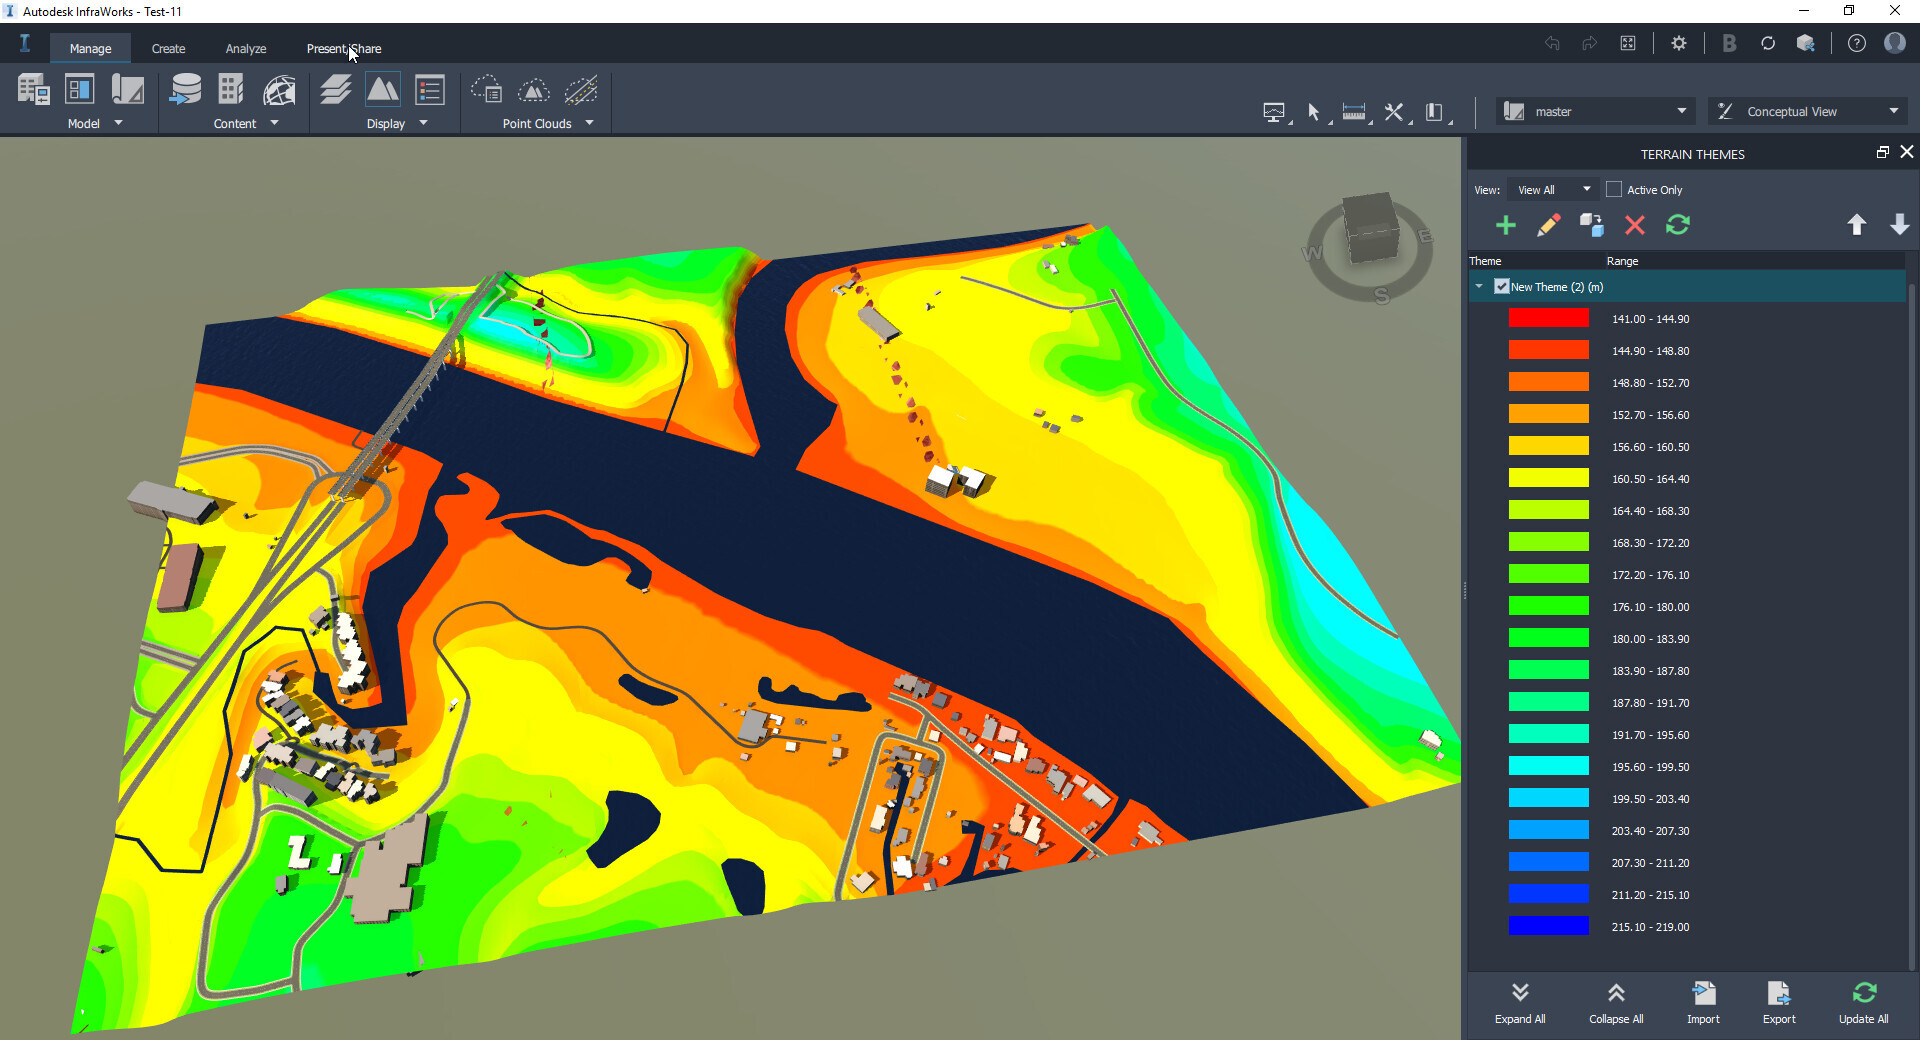Duplicate the selected terrain theme
This screenshot has width=1920, height=1040.
pyautogui.click(x=1592, y=225)
